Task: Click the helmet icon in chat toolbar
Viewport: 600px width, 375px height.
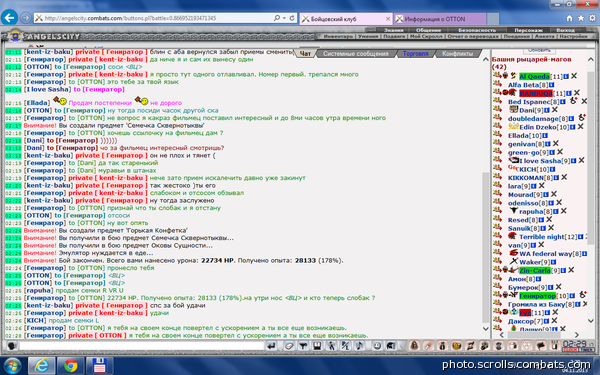Action: click(x=391, y=346)
